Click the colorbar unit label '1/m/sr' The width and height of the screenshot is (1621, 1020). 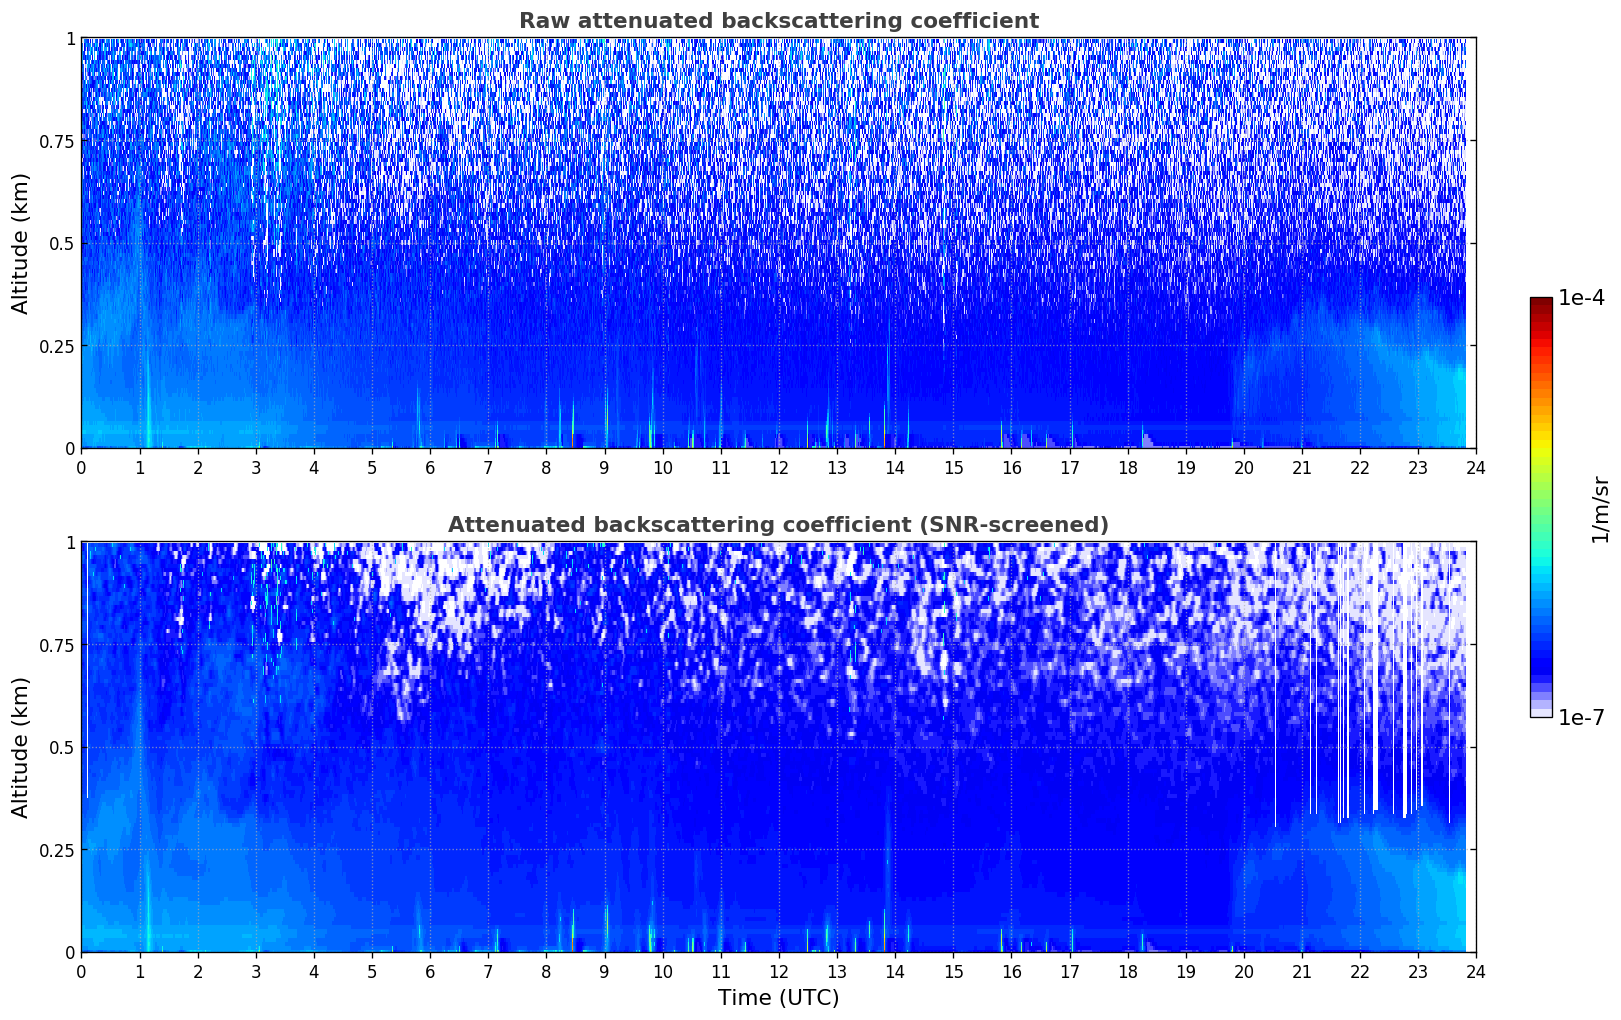click(x=1600, y=509)
